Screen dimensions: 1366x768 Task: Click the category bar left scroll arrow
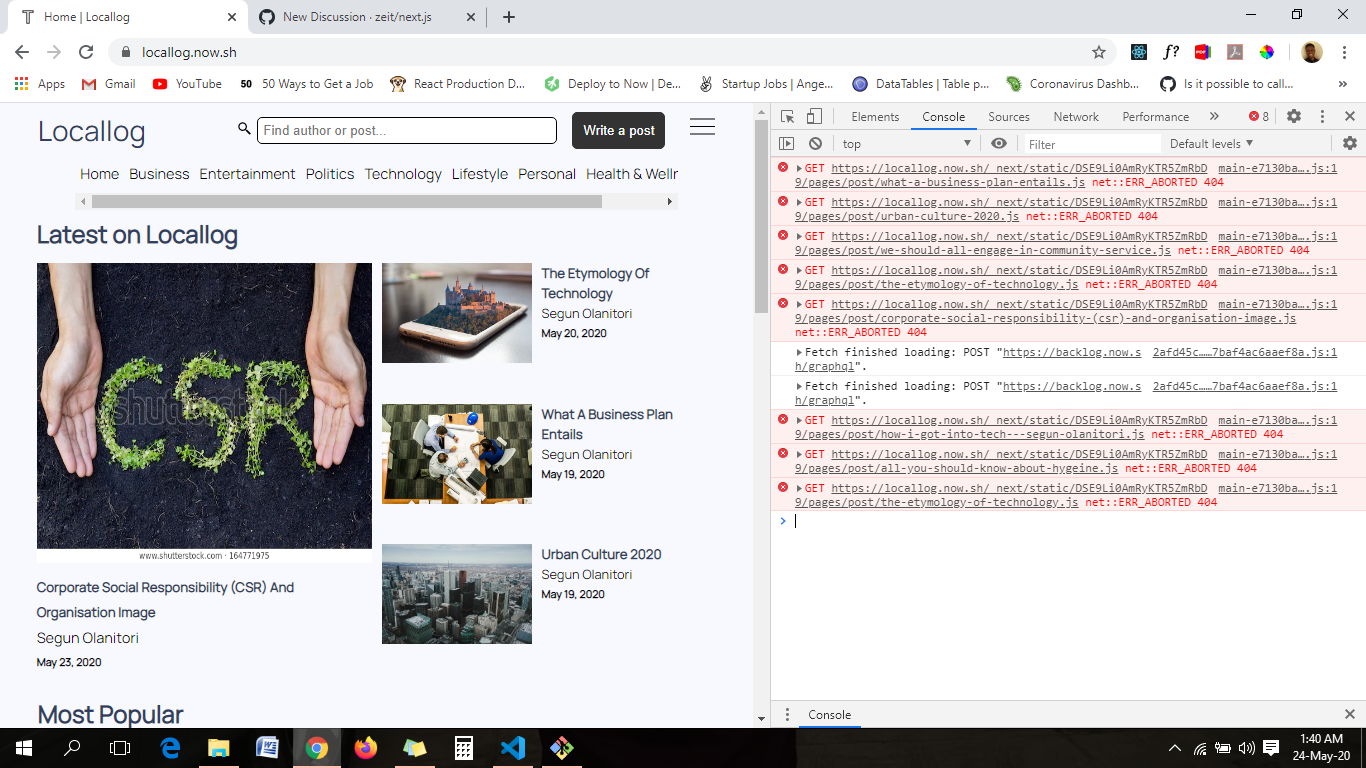pos(84,202)
